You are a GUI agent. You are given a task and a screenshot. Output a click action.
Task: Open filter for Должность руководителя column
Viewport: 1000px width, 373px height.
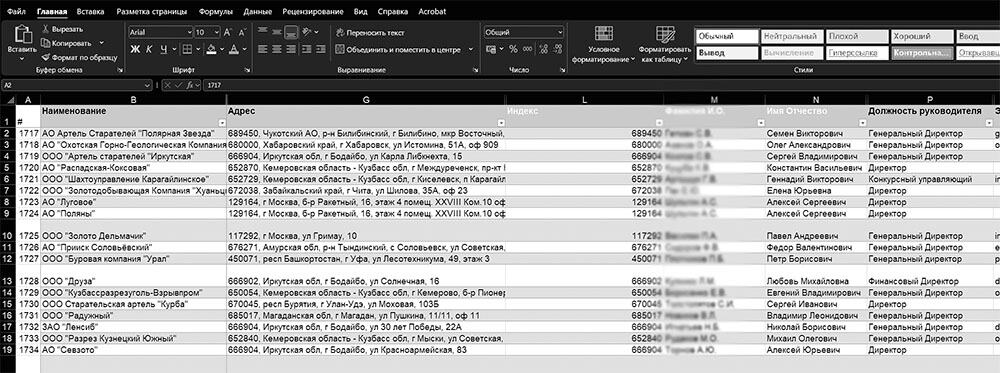pos(989,122)
